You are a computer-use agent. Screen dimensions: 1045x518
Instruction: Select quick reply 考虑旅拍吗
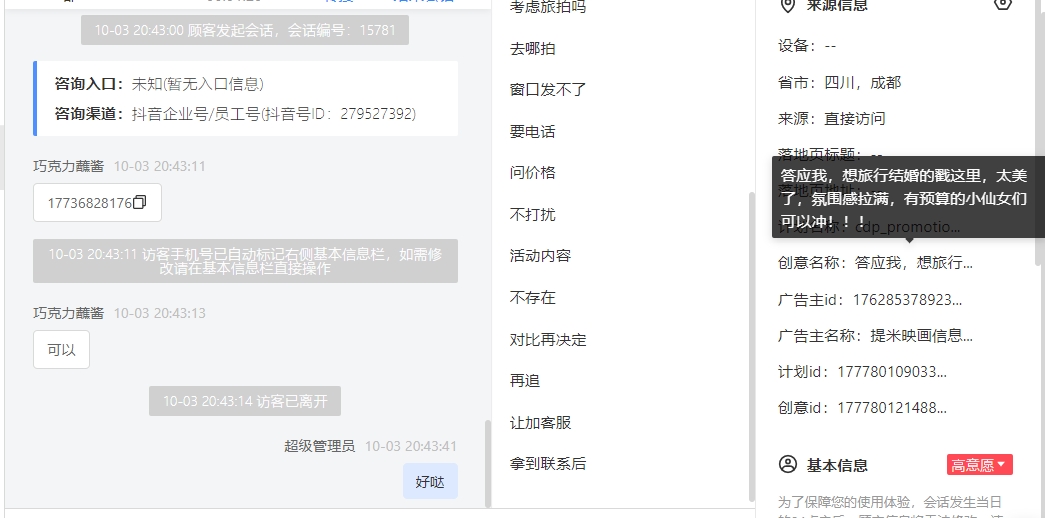pos(548,7)
